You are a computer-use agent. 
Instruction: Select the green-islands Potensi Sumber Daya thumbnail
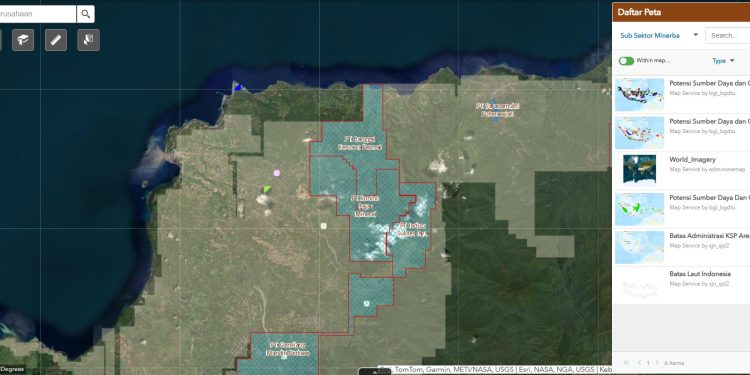pos(640,209)
